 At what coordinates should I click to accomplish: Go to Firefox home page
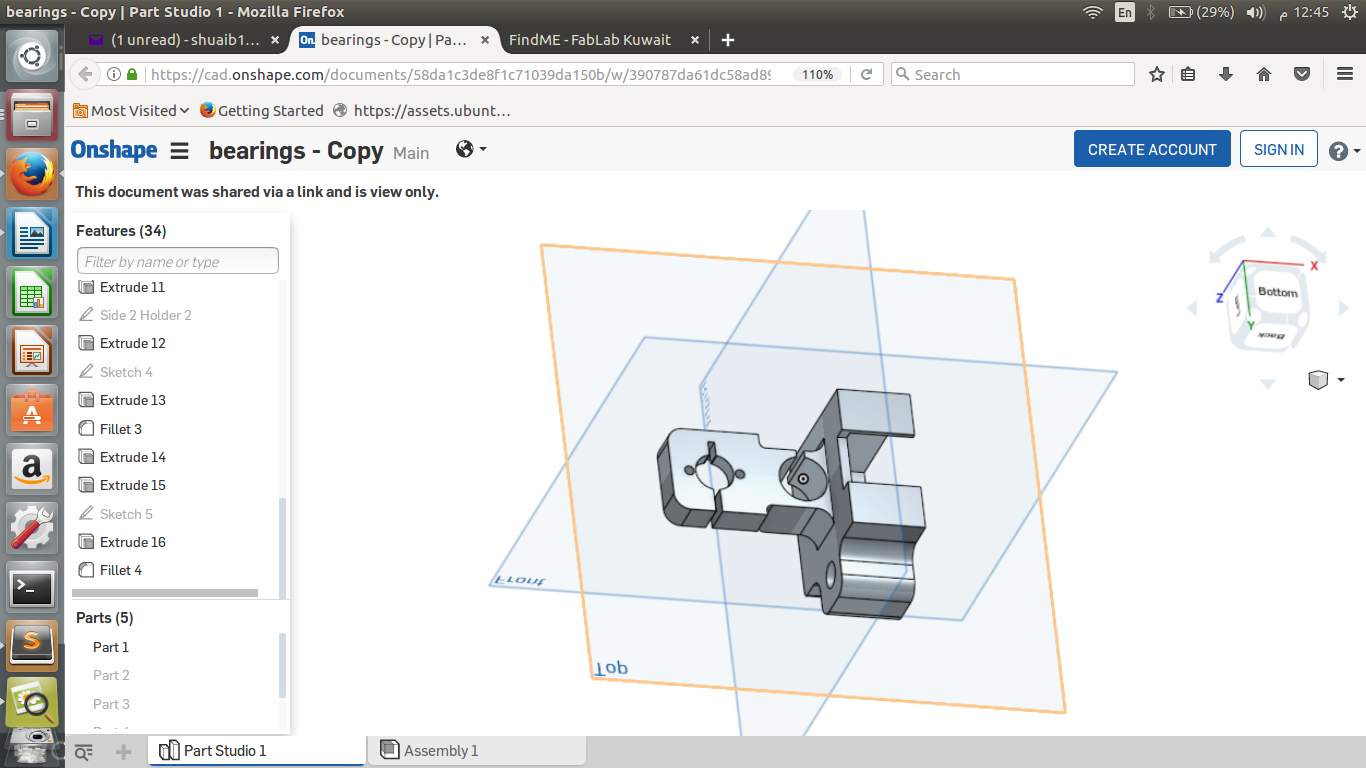(x=1264, y=74)
